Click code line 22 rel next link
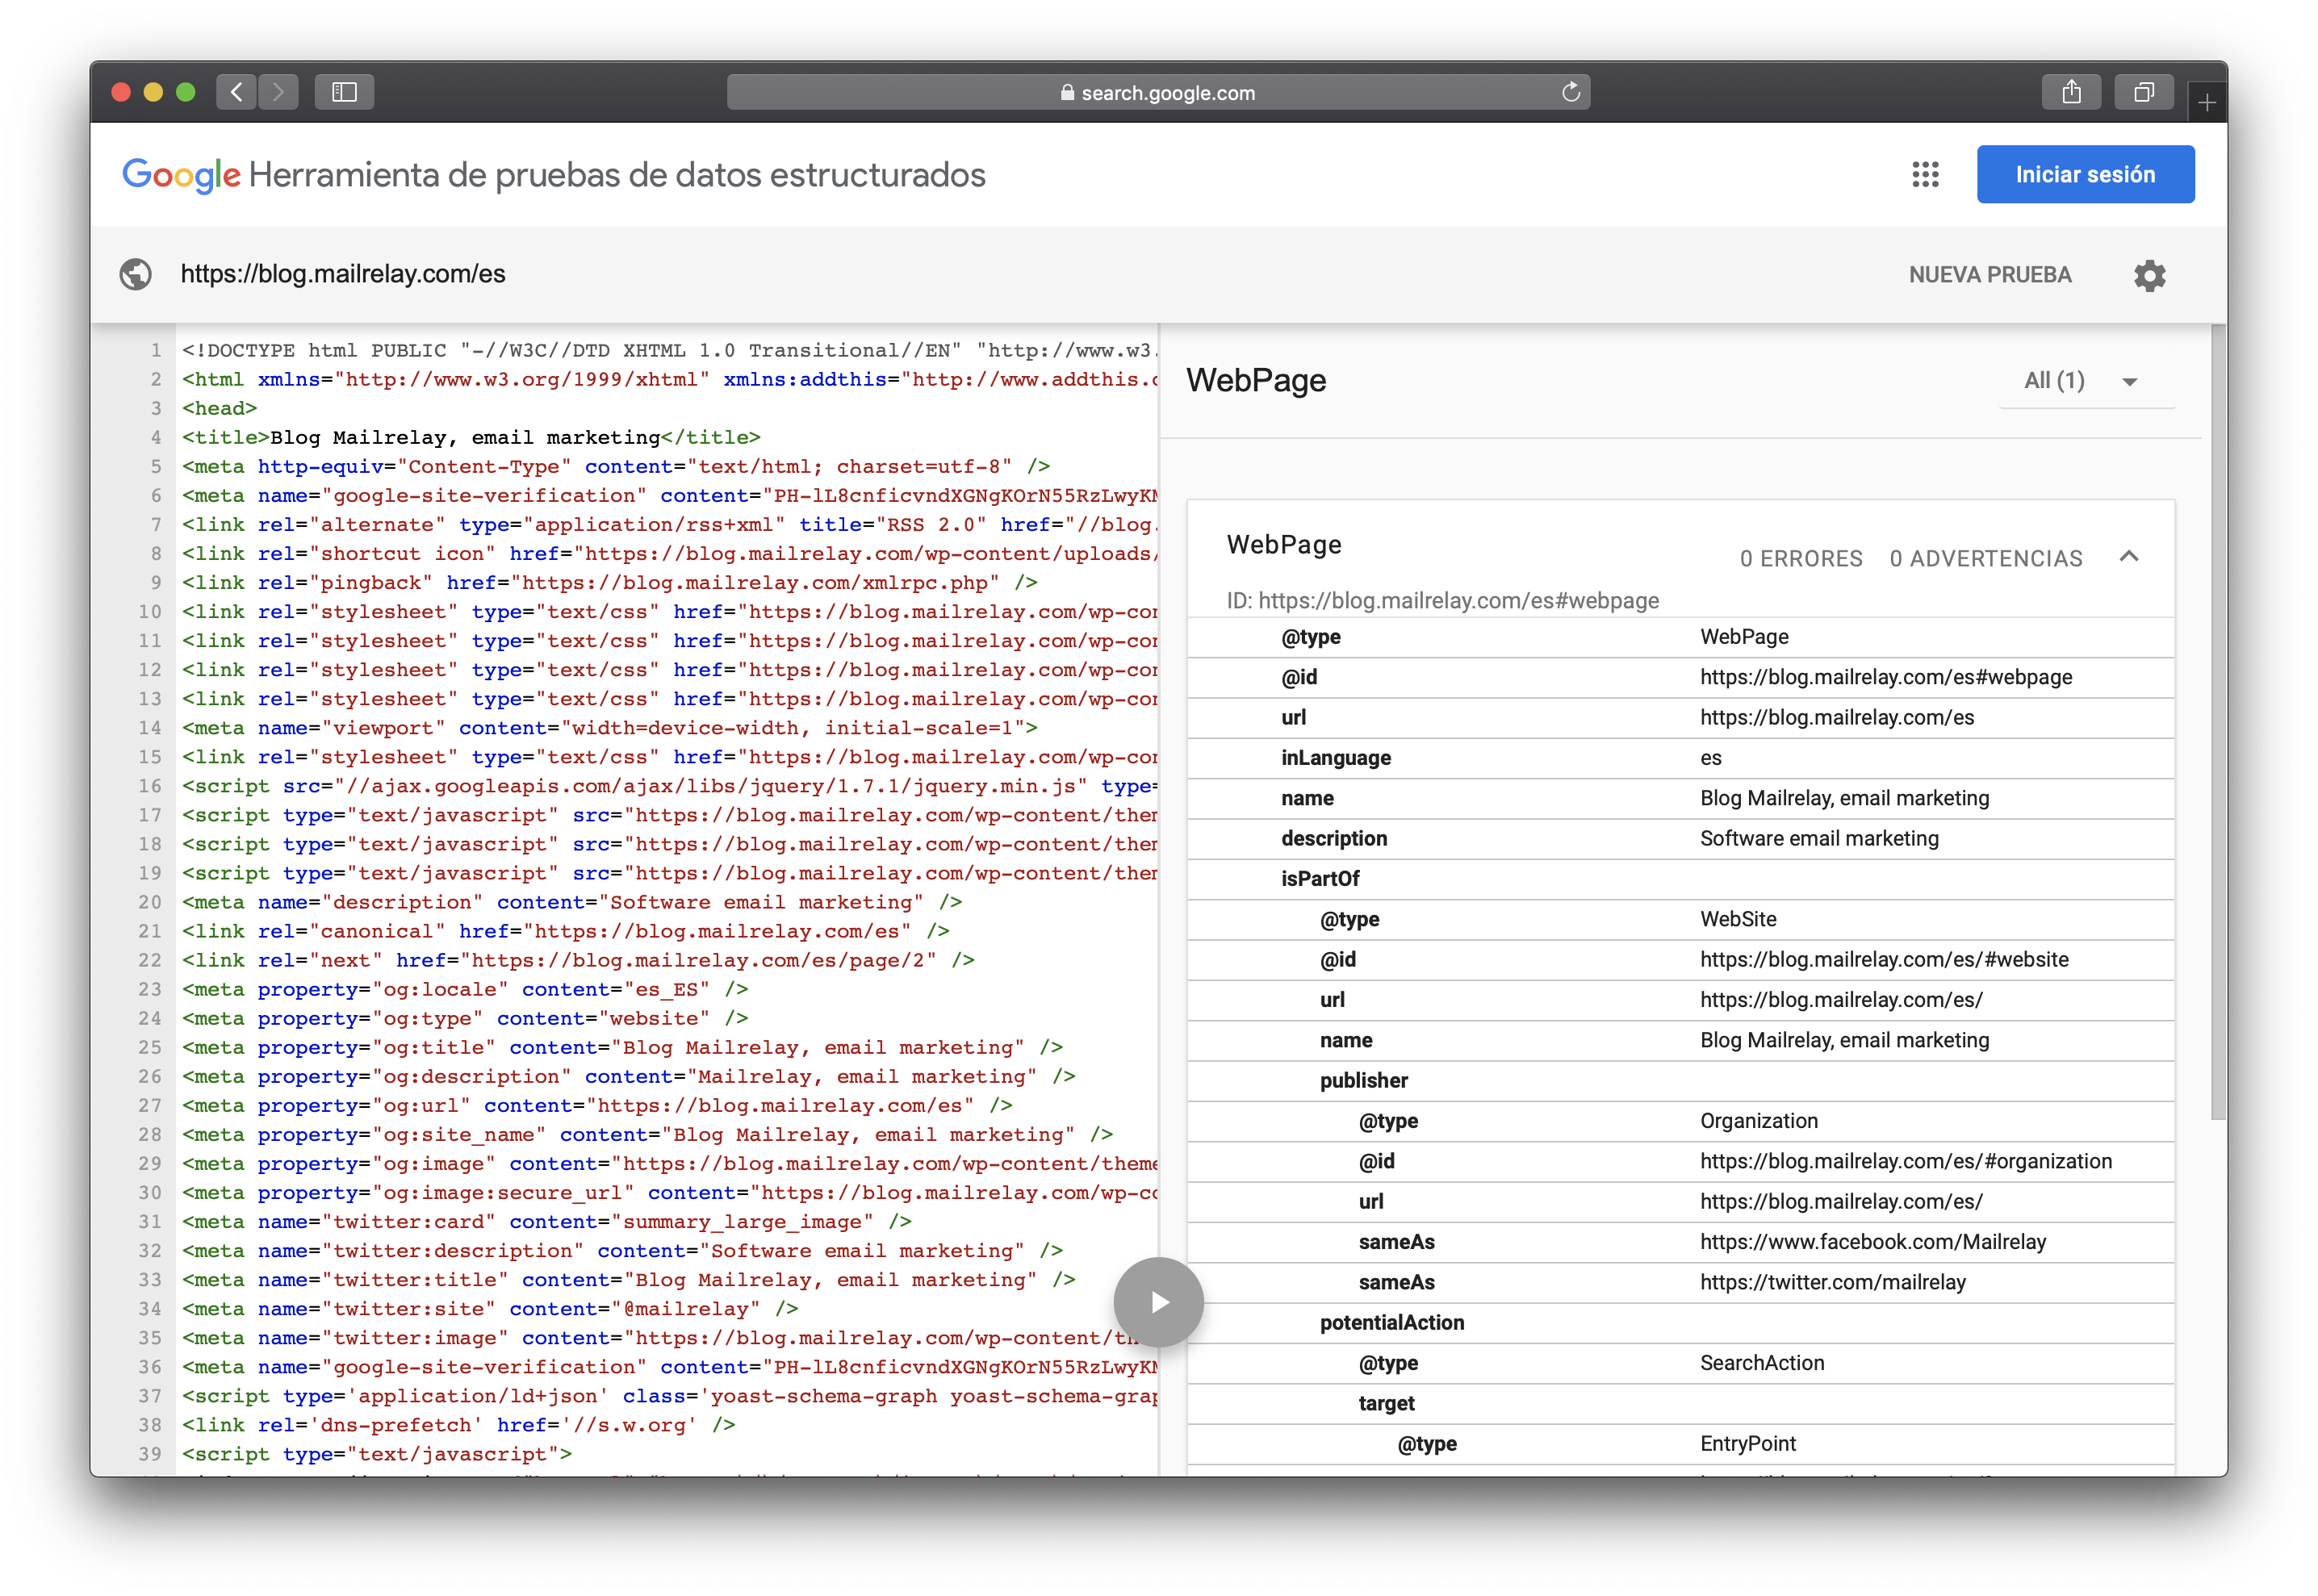This screenshot has height=1596, width=2318. 578,960
